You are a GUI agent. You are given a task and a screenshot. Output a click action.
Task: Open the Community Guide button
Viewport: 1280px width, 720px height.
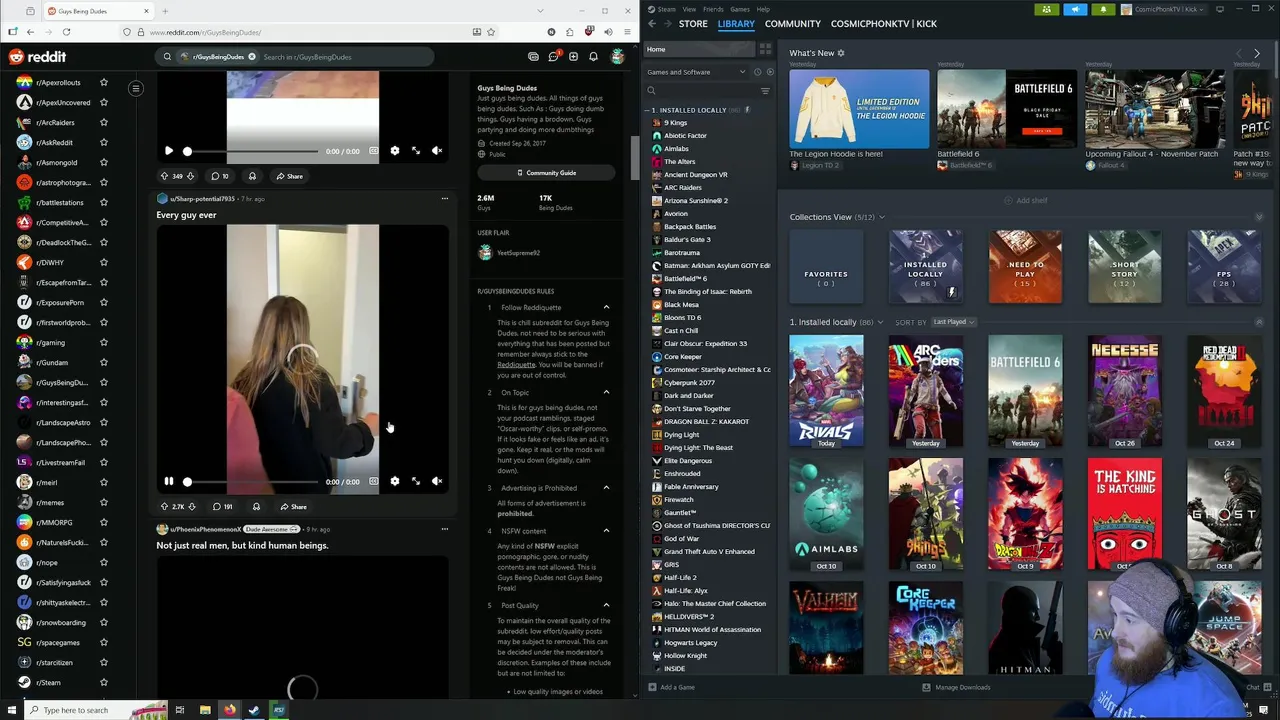point(546,173)
